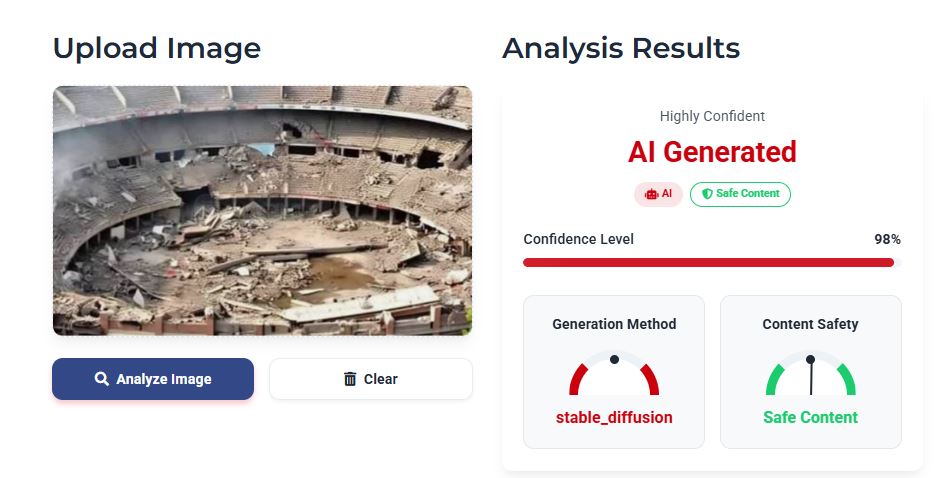The height and width of the screenshot is (478, 946).
Task: Click the 98% confidence value
Action: [887, 240]
